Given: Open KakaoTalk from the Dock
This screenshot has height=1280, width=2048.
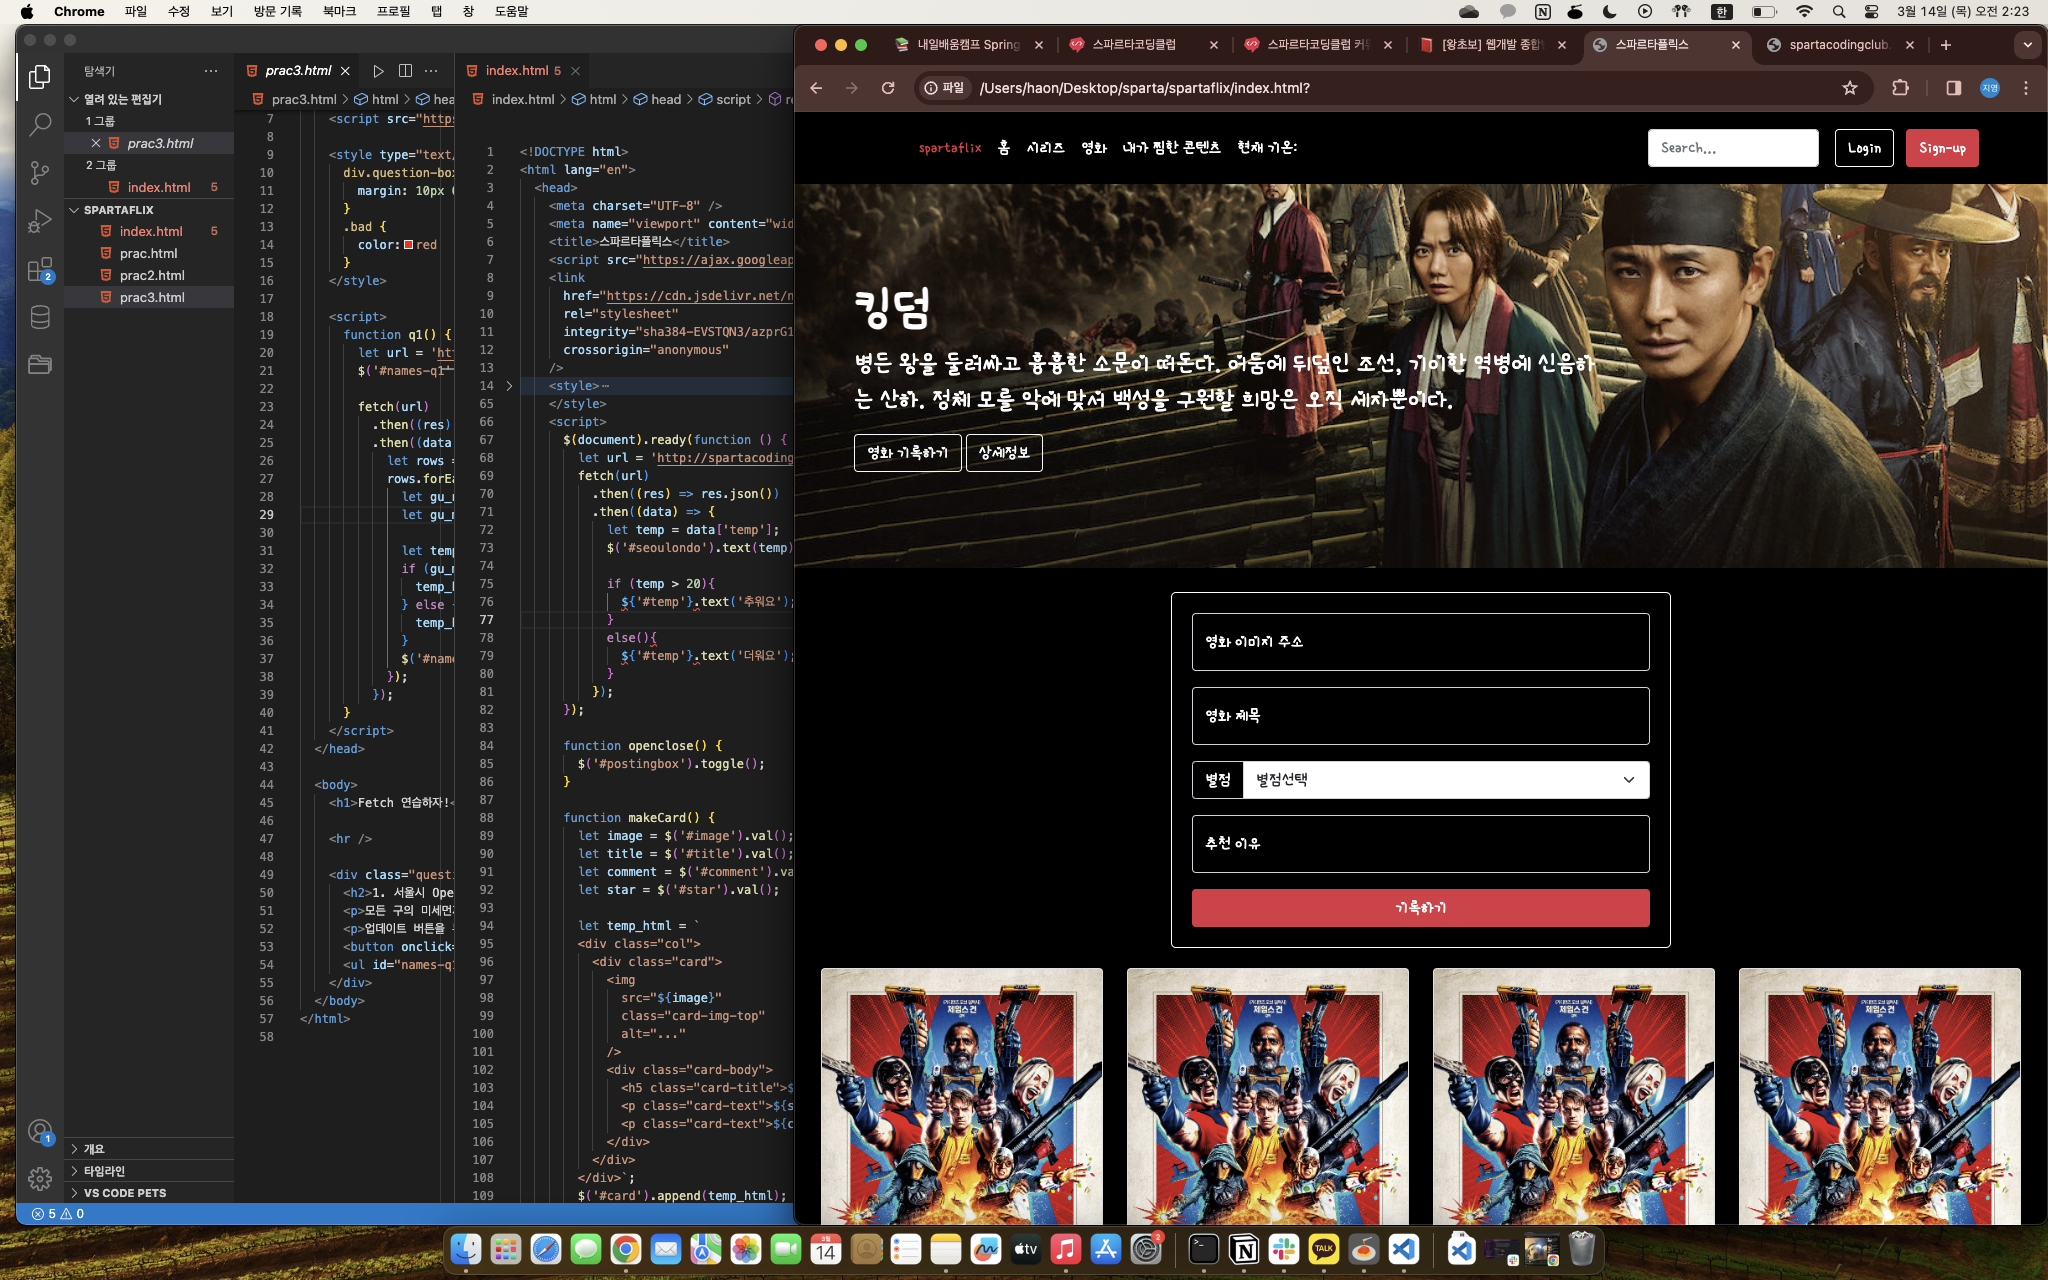Looking at the screenshot, I should point(1324,1249).
